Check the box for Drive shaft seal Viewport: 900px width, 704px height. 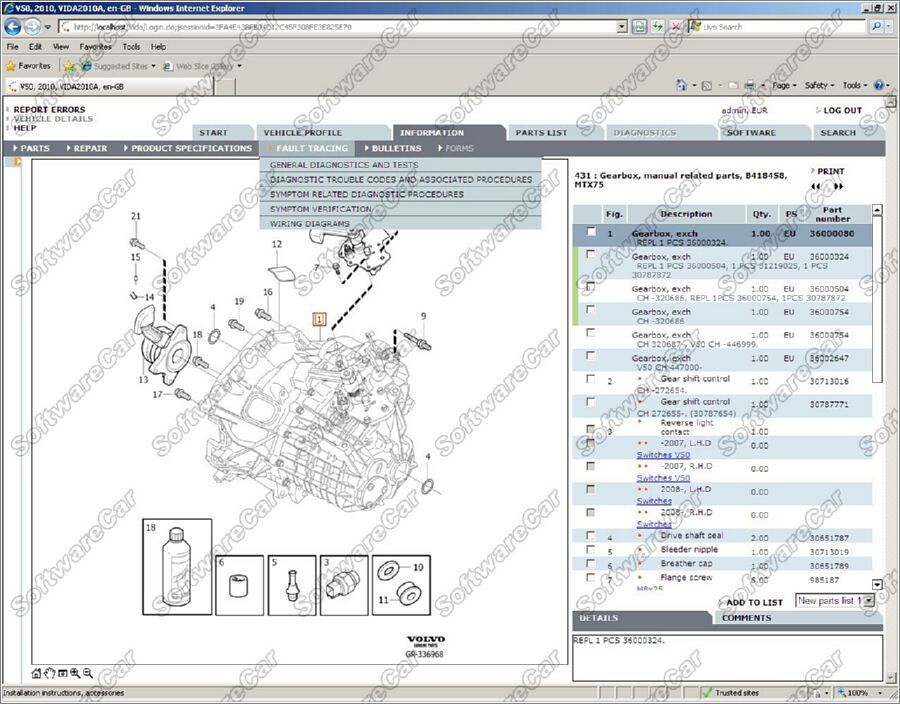tap(591, 537)
